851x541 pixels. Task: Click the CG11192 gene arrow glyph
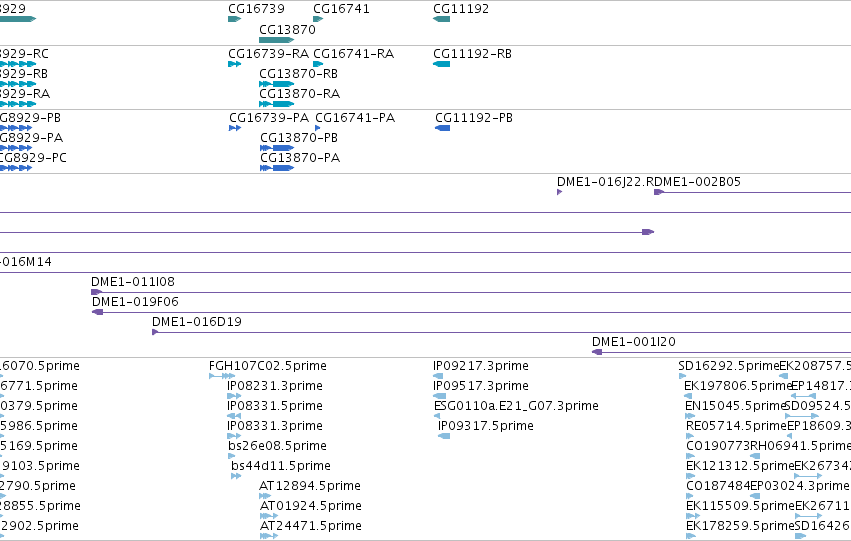(441, 19)
